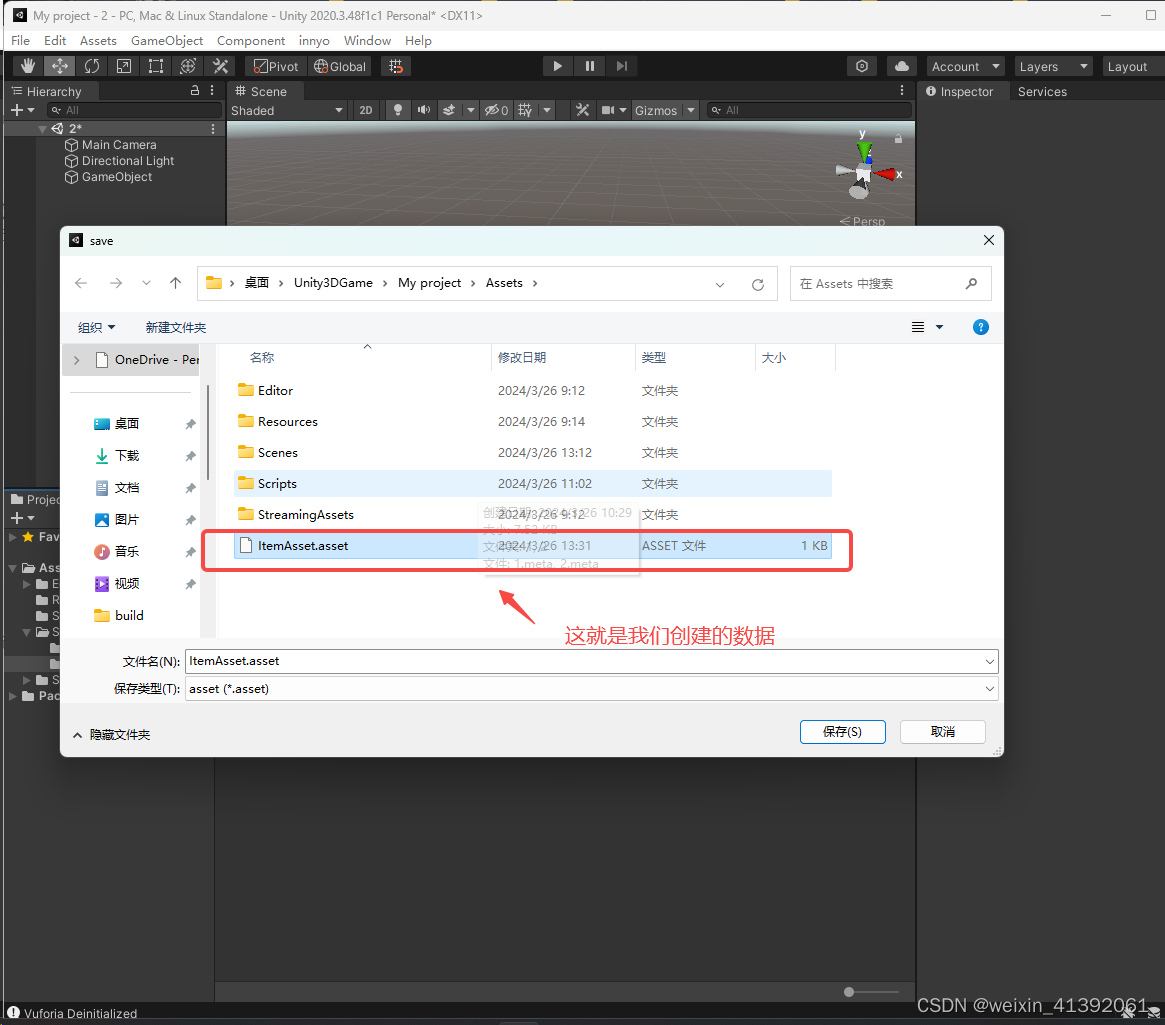
Task: Switch to the Services tab
Action: click(1042, 91)
